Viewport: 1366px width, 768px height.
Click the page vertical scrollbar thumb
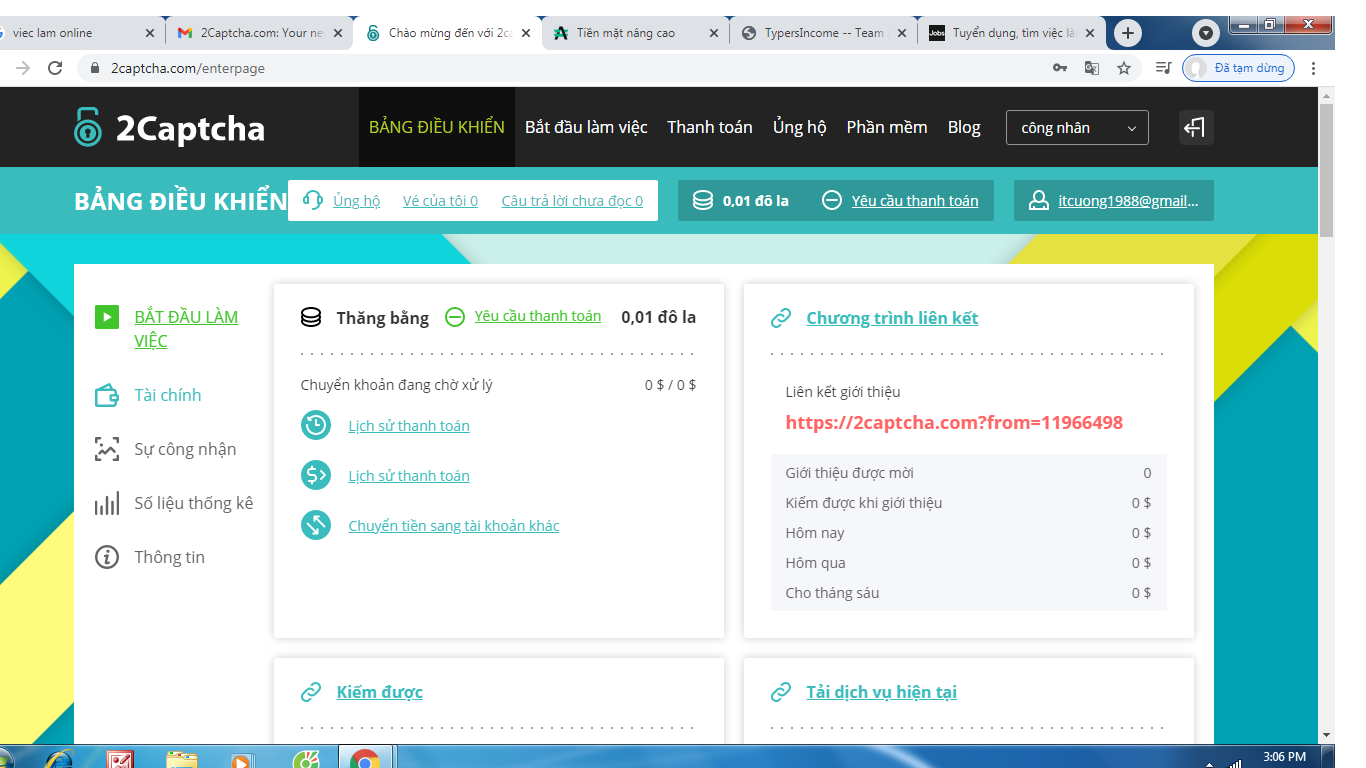point(1326,170)
